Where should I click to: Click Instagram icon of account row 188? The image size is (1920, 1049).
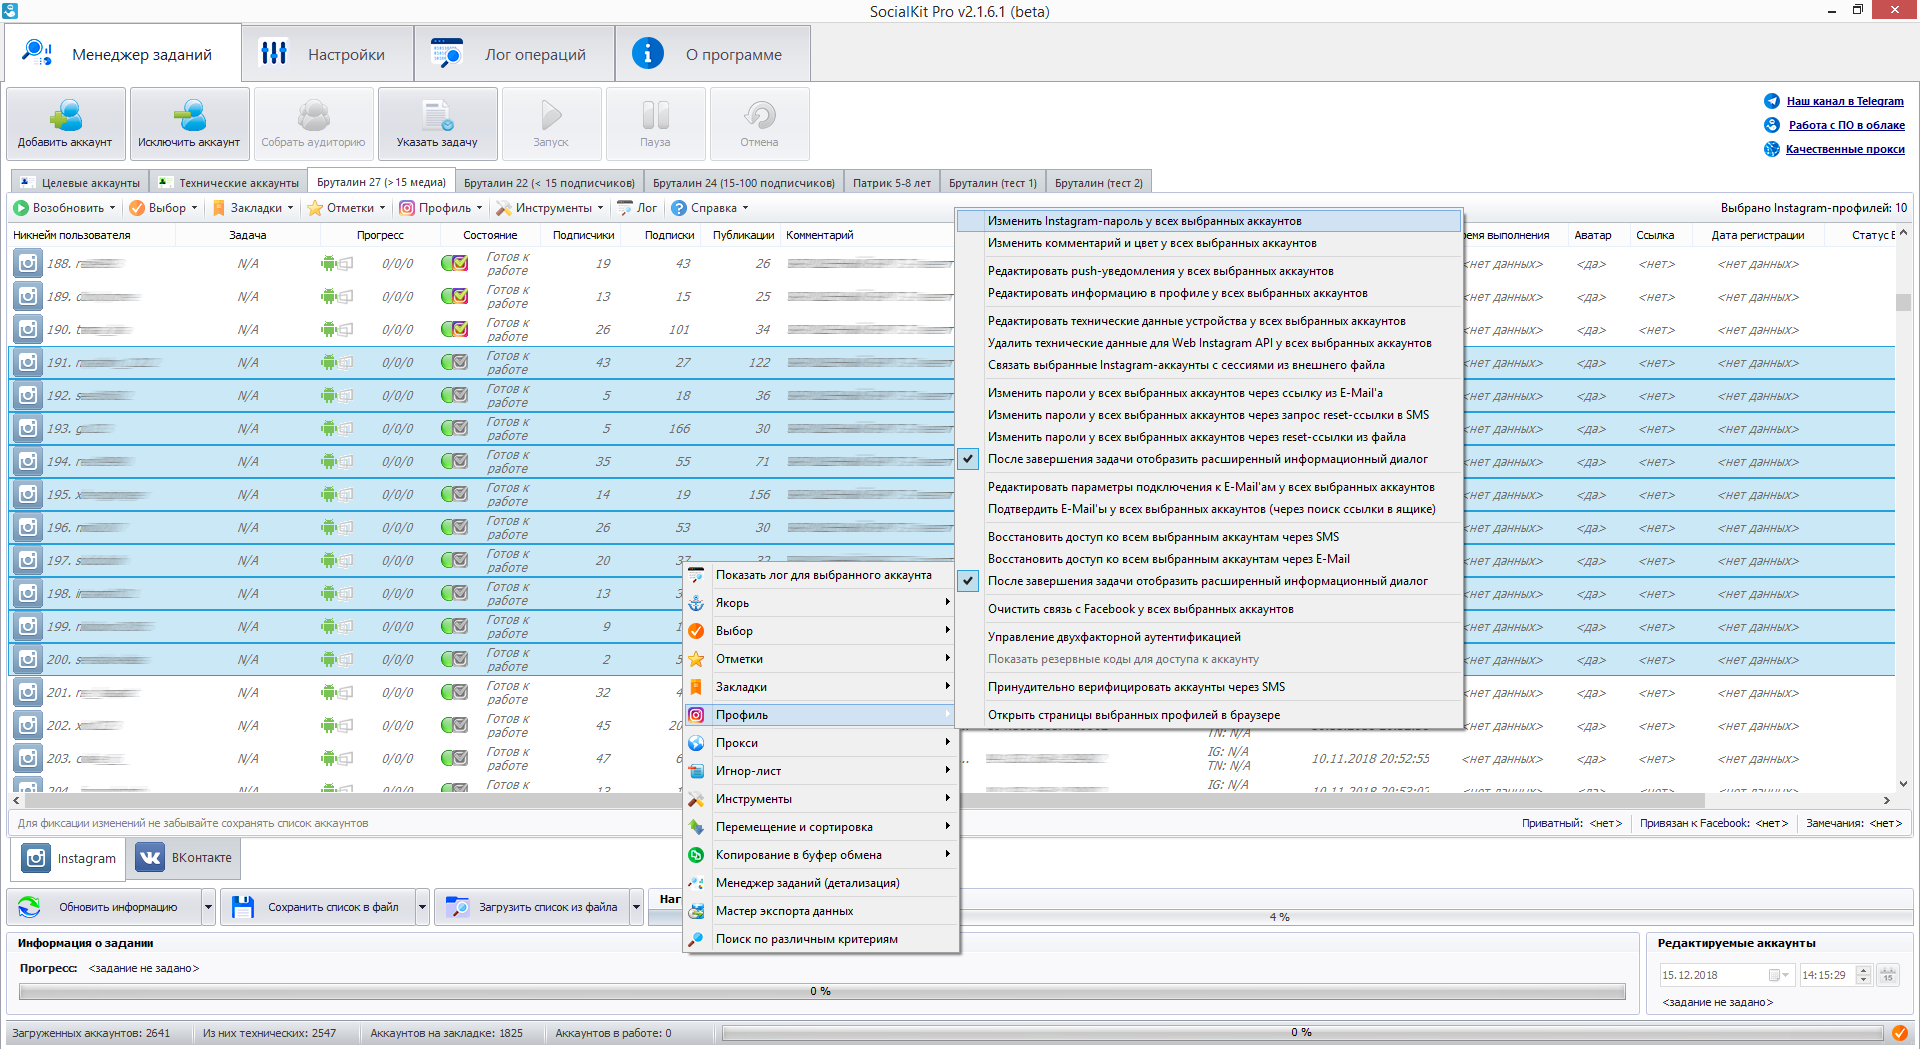point(28,264)
